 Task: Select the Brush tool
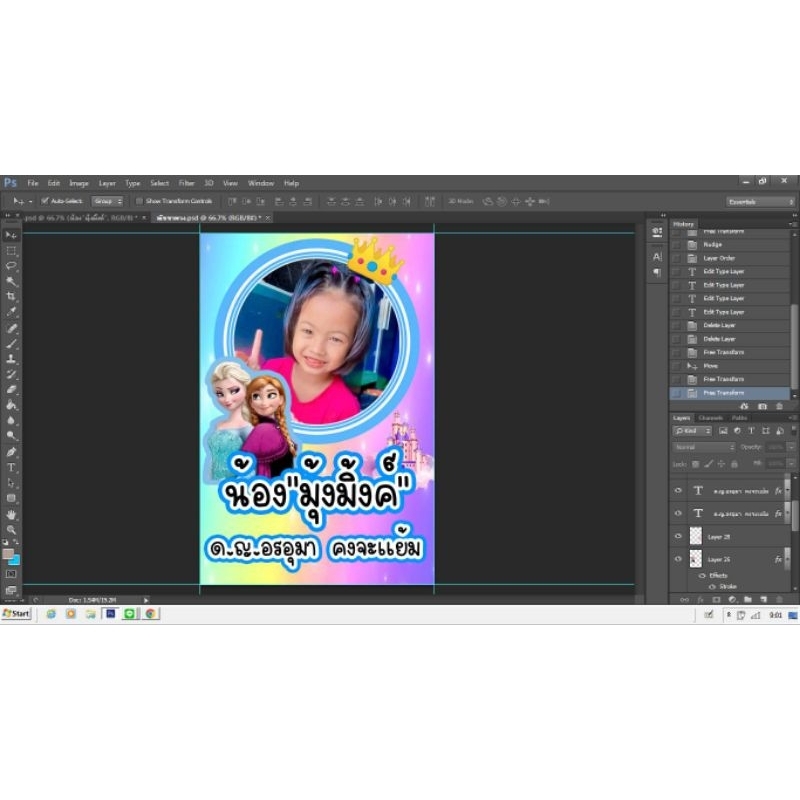(x=11, y=343)
